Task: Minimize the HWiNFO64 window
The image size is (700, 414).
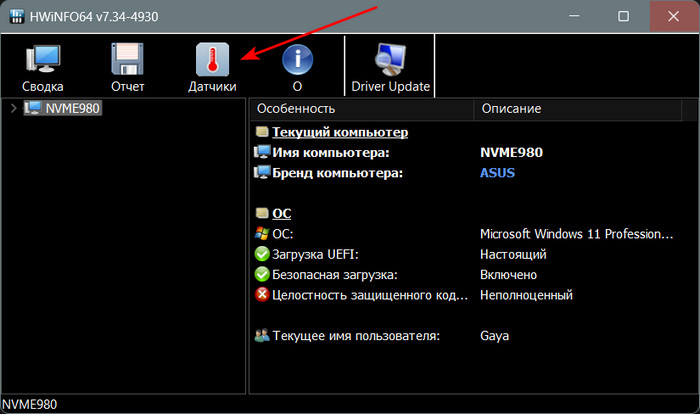Action: click(575, 17)
